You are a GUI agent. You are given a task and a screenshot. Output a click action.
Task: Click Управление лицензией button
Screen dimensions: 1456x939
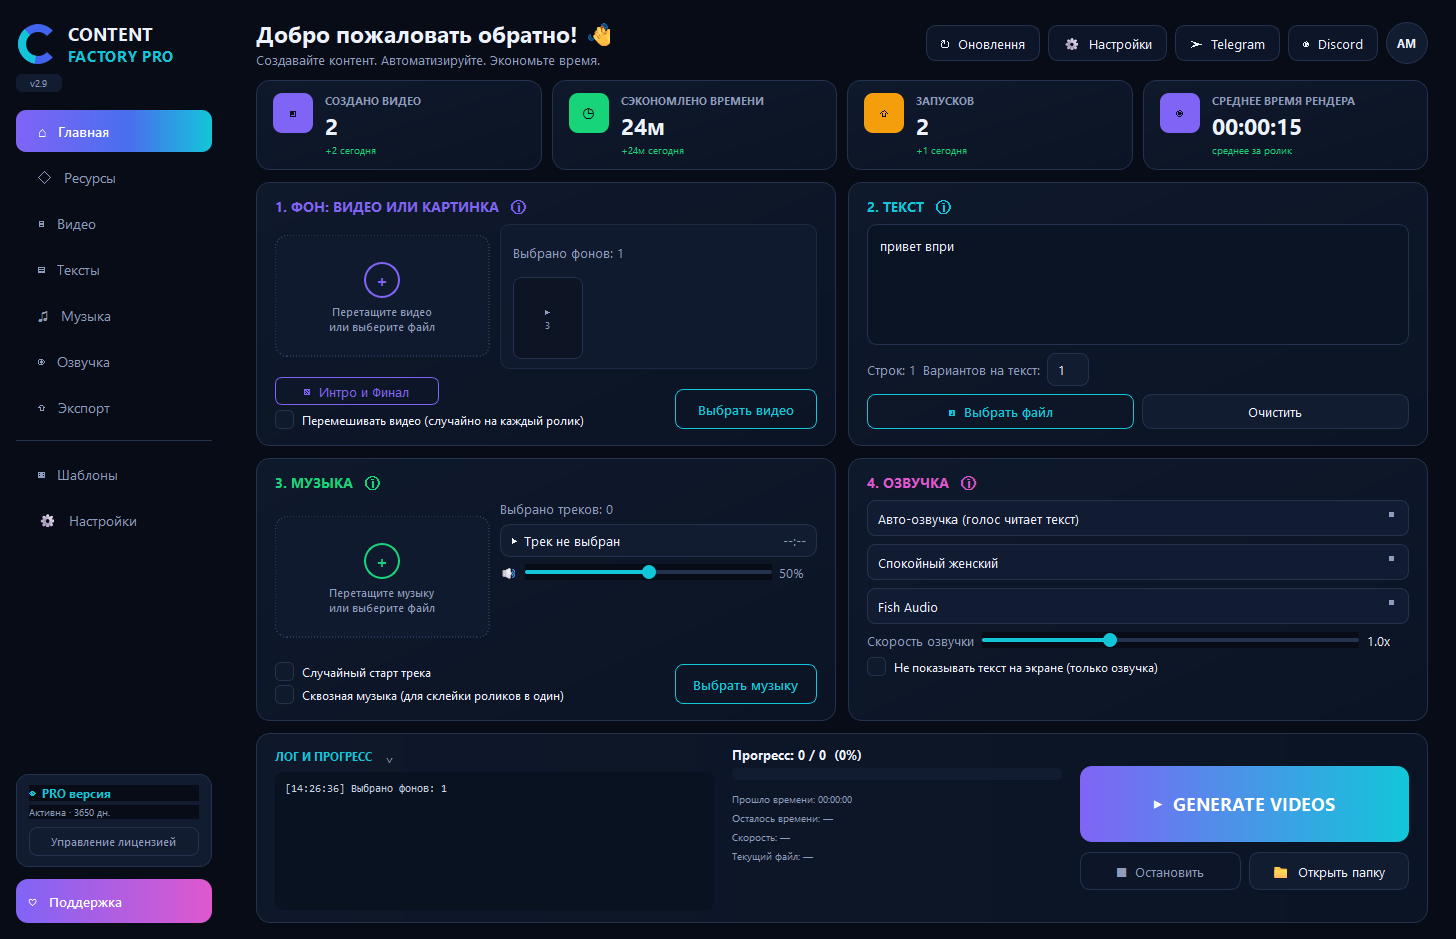coord(114,842)
